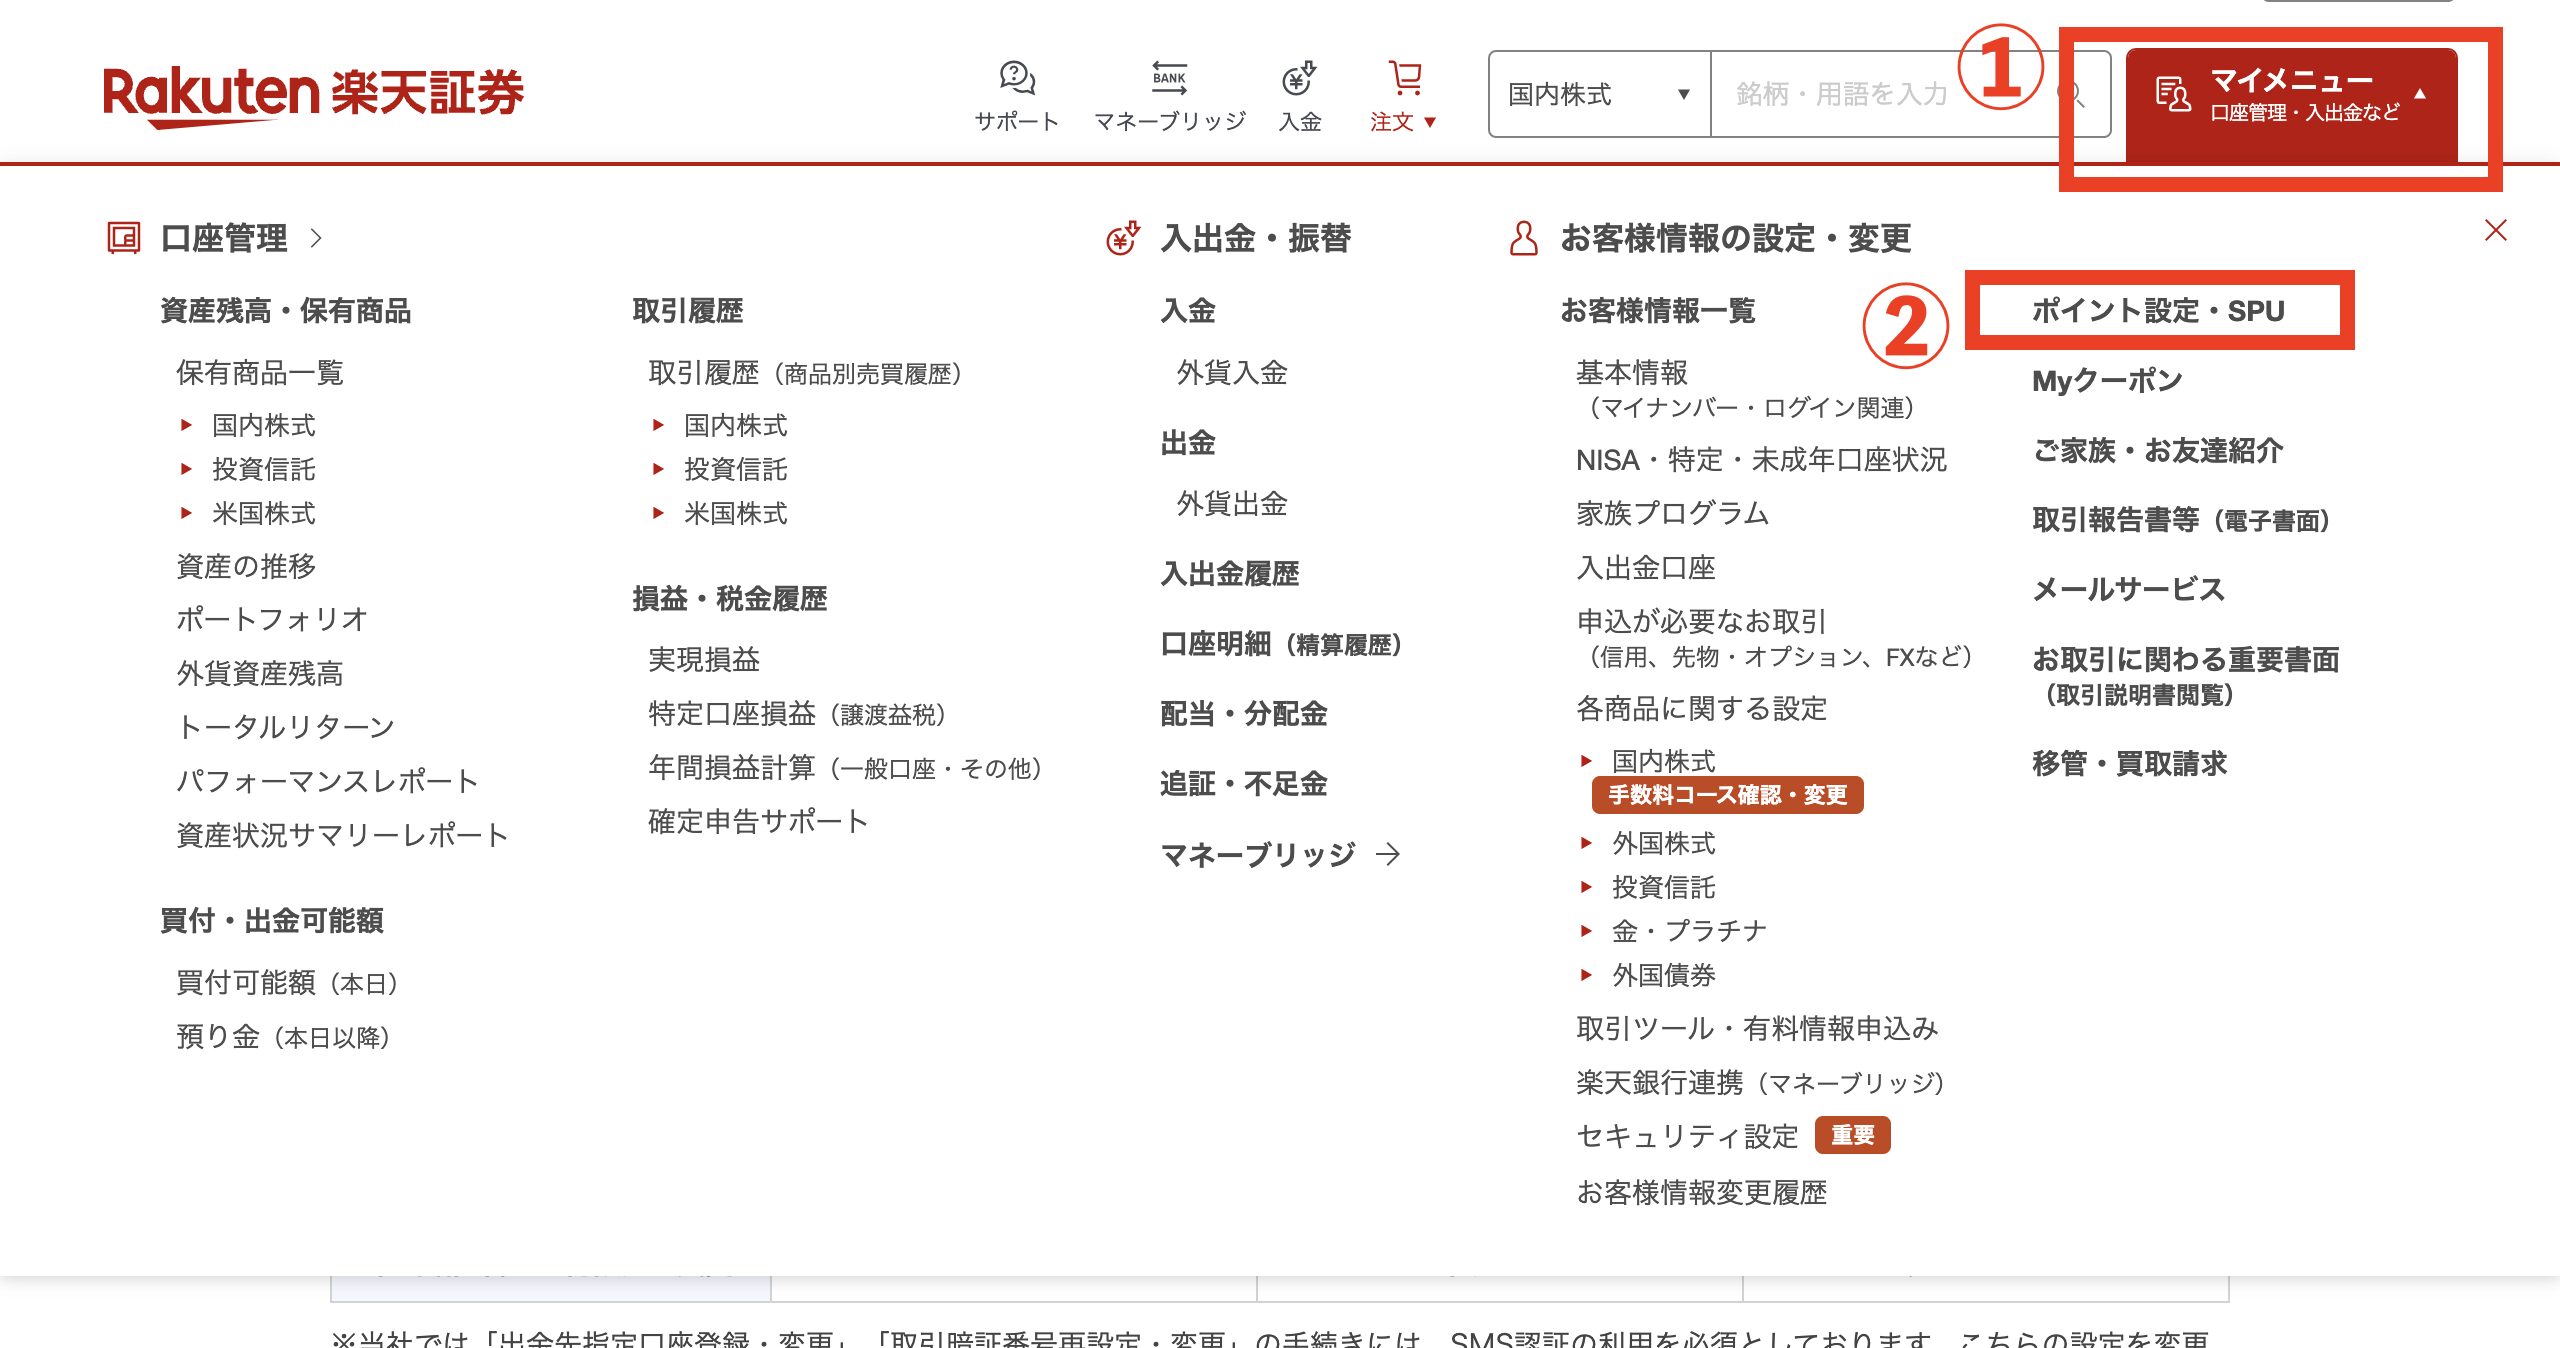The height and width of the screenshot is (1348, 2560).
Task: Click the 口座管理 heading icon
Action: (x=124, y=238)
